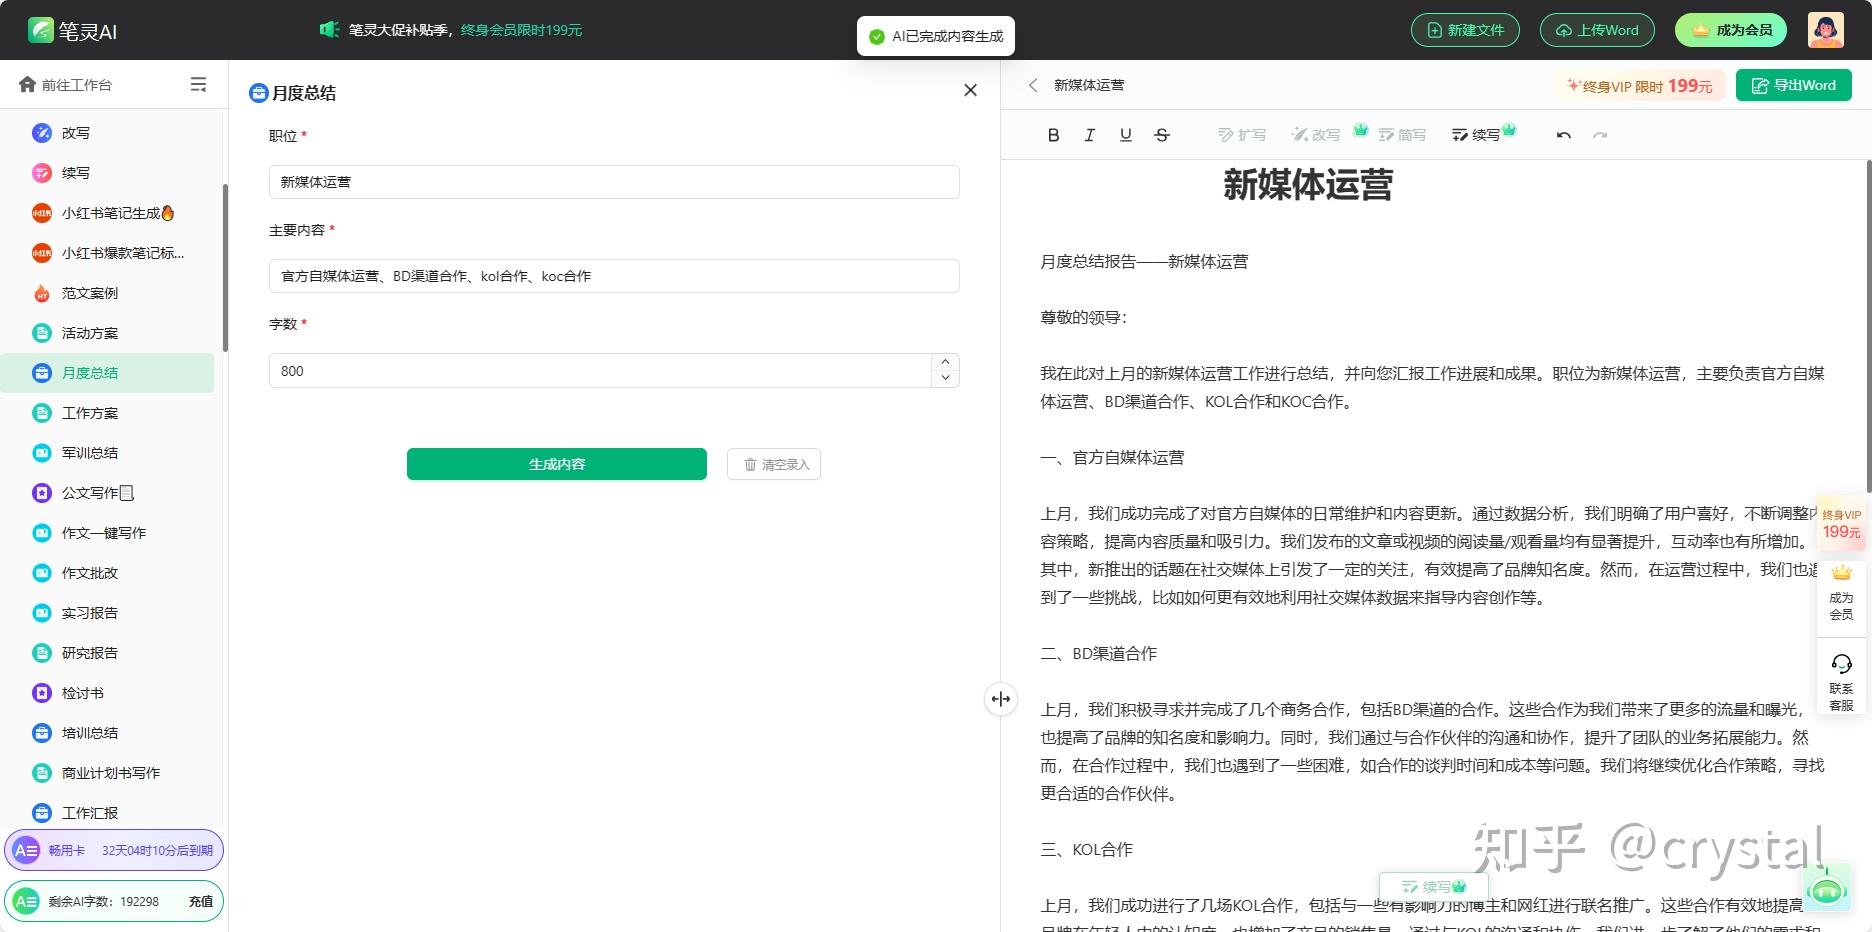Viewport: 1872px width, 932px height.
Task: Open 工作汇报 template
Action: [x=107, y=813]
